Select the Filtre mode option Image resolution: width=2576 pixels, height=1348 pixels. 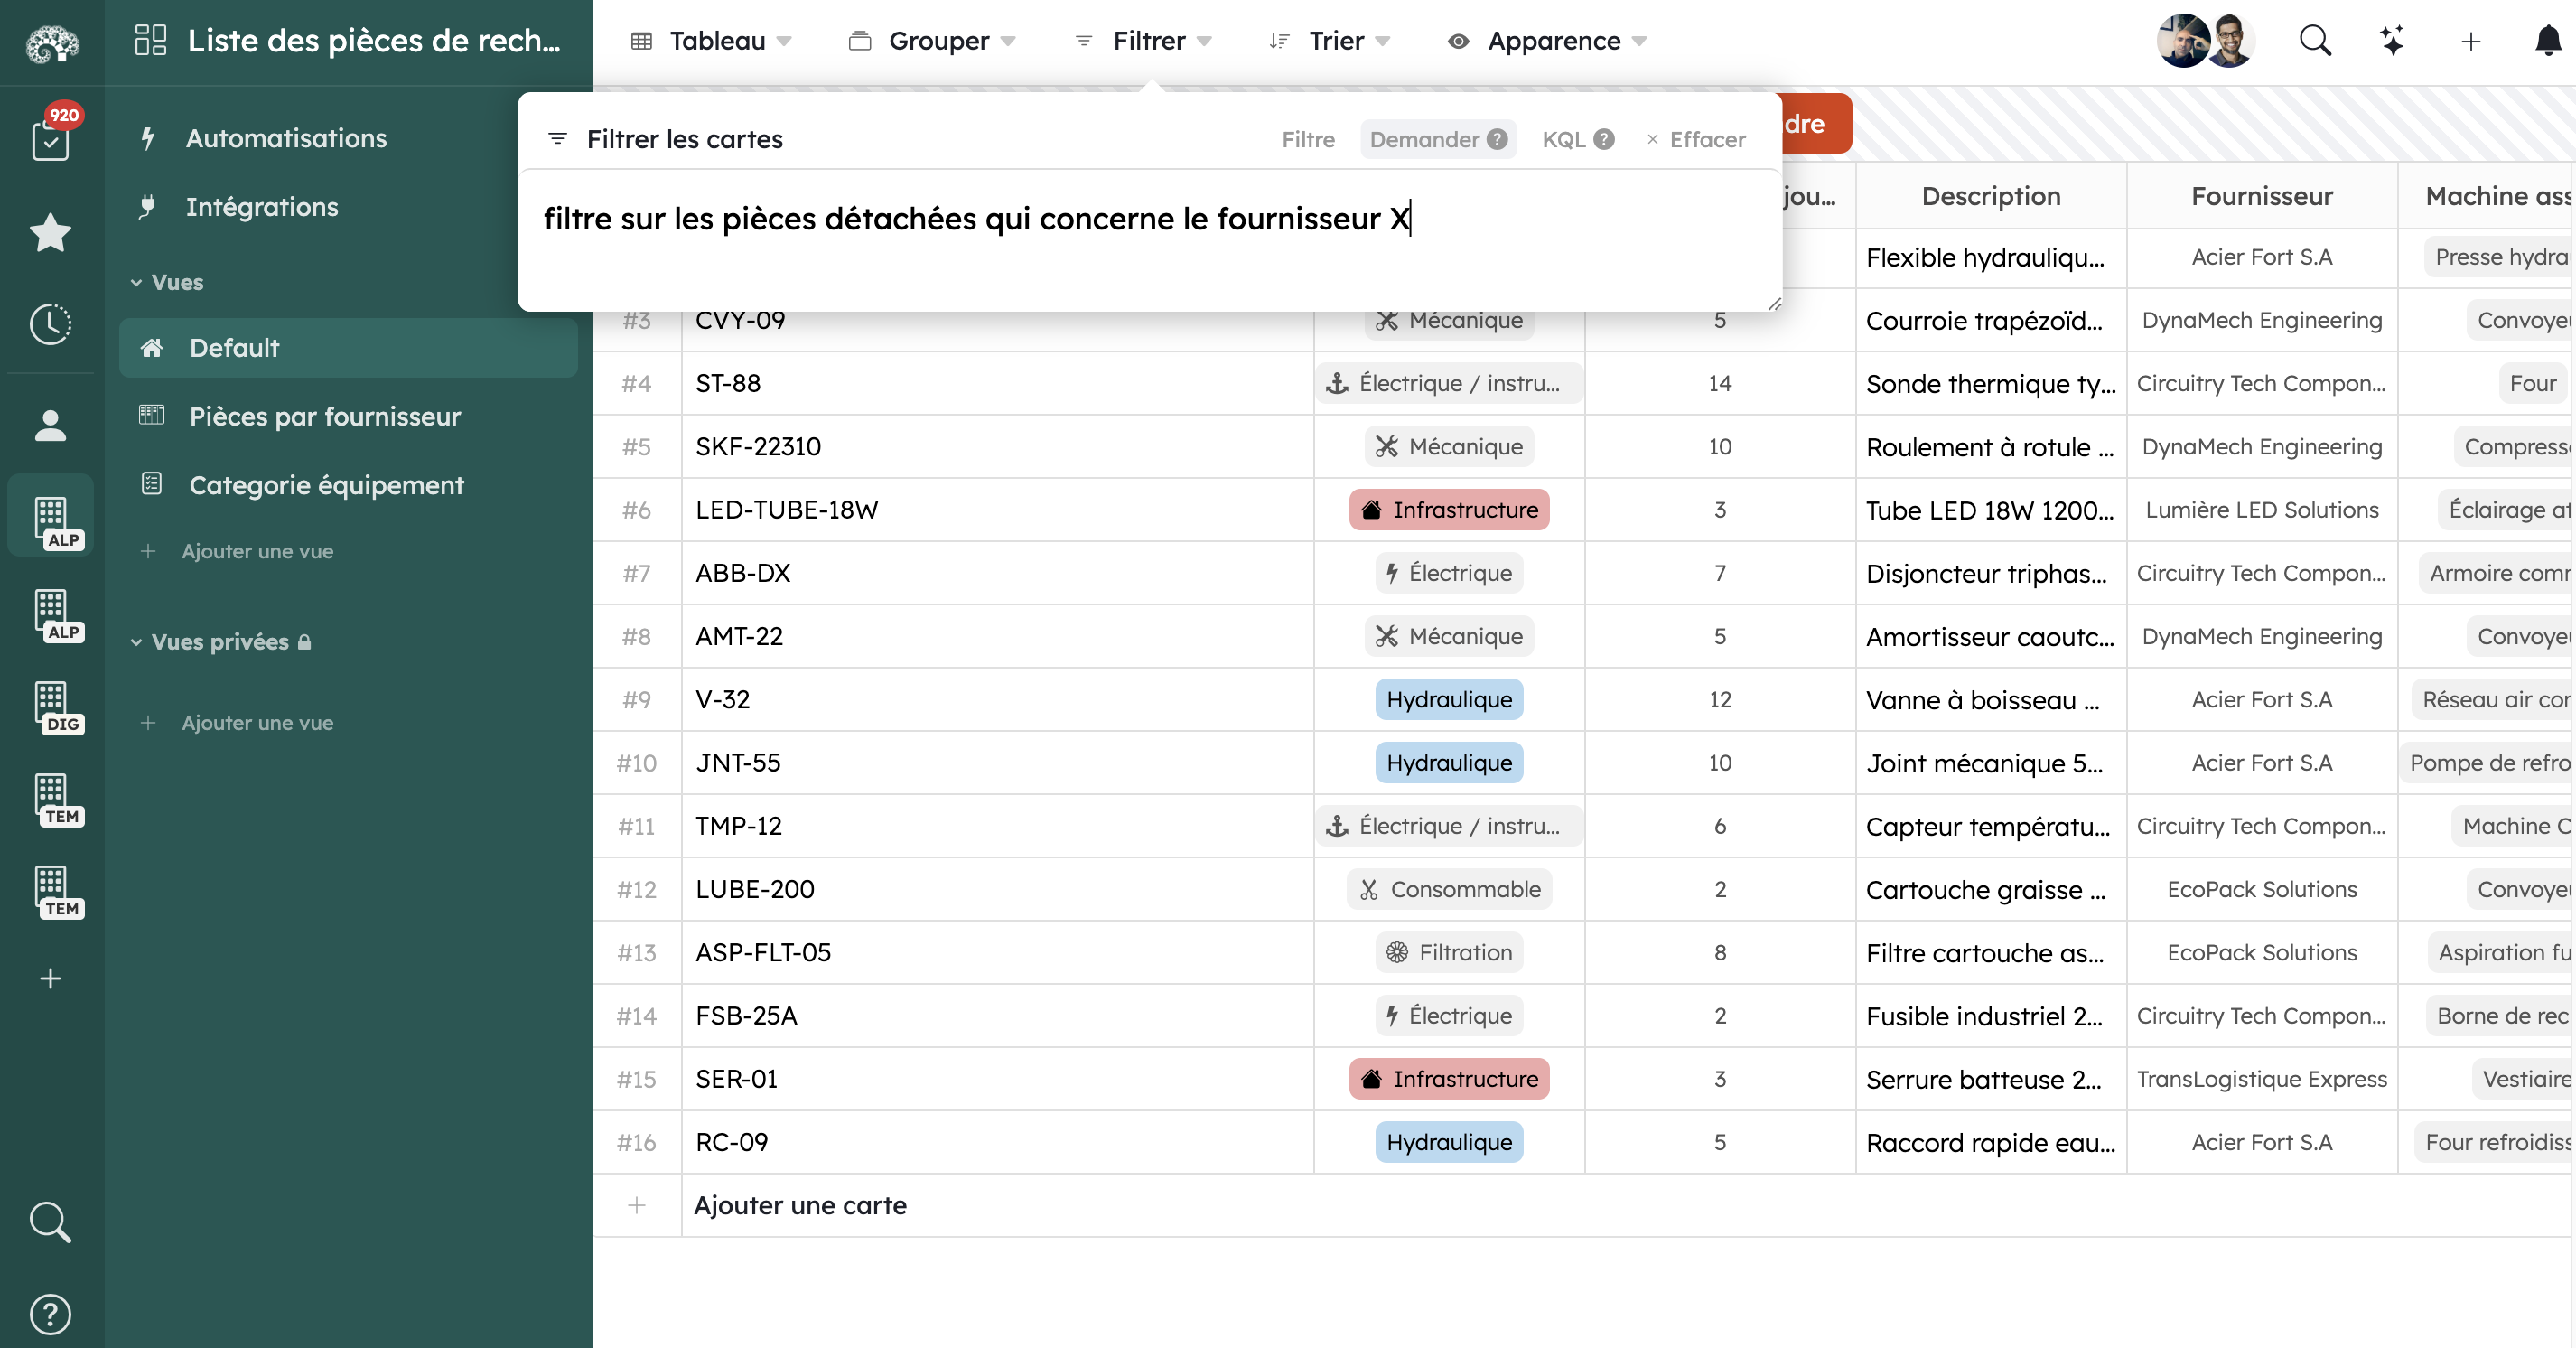(1307, 139)
